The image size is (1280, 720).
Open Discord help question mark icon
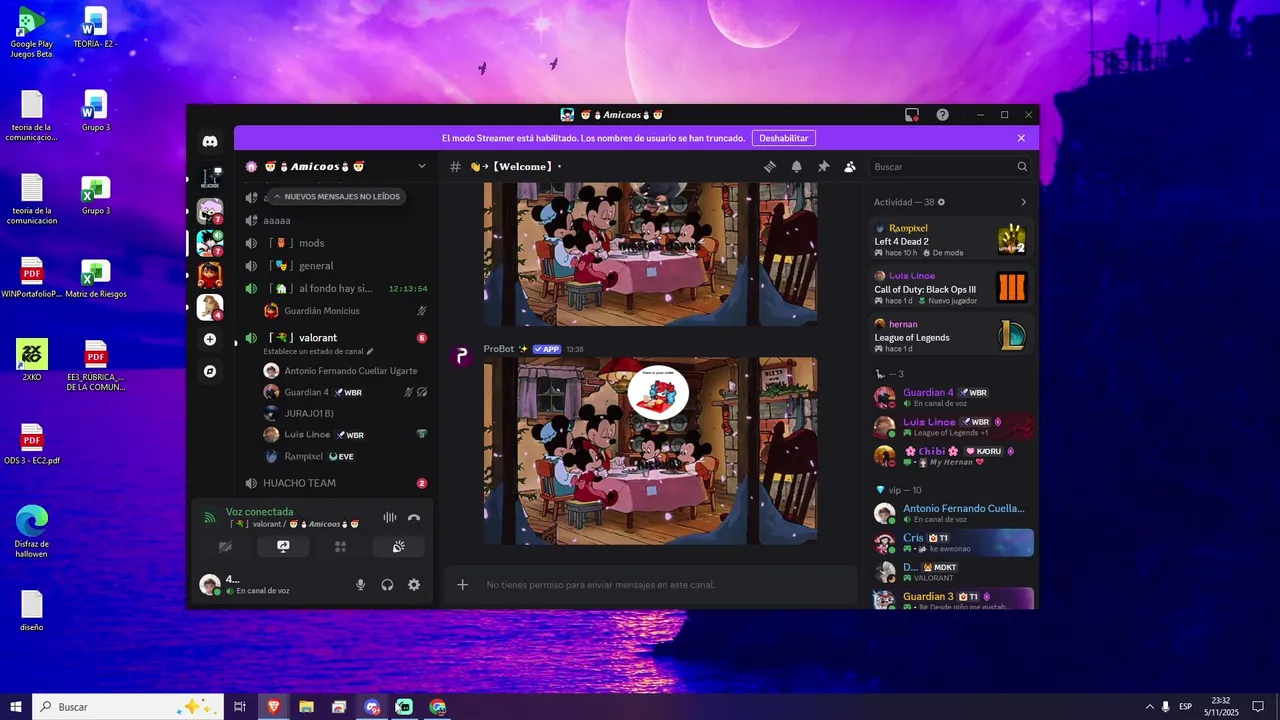(x=942, y=115)
